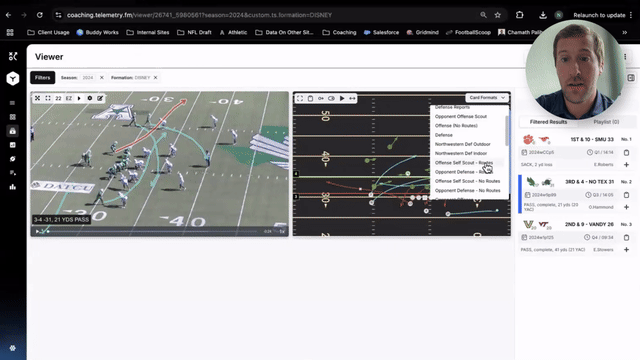Switch to the Playlist (0) tab
The image size is (640, 360).
pyautogui.click(x=606, y=122)
